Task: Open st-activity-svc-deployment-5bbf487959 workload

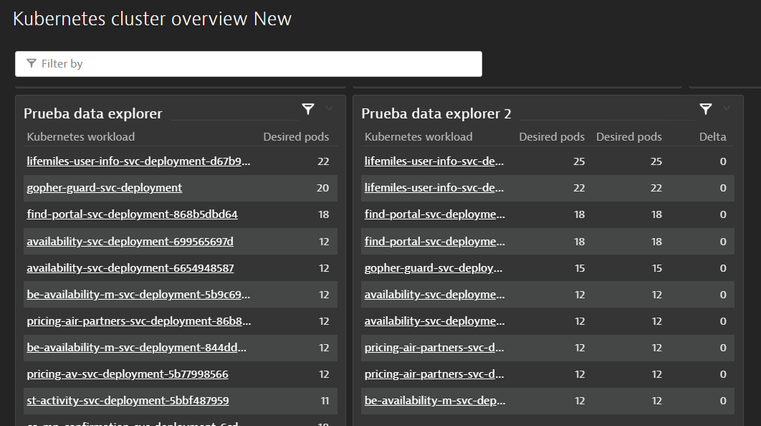Action: pos(127,401)
